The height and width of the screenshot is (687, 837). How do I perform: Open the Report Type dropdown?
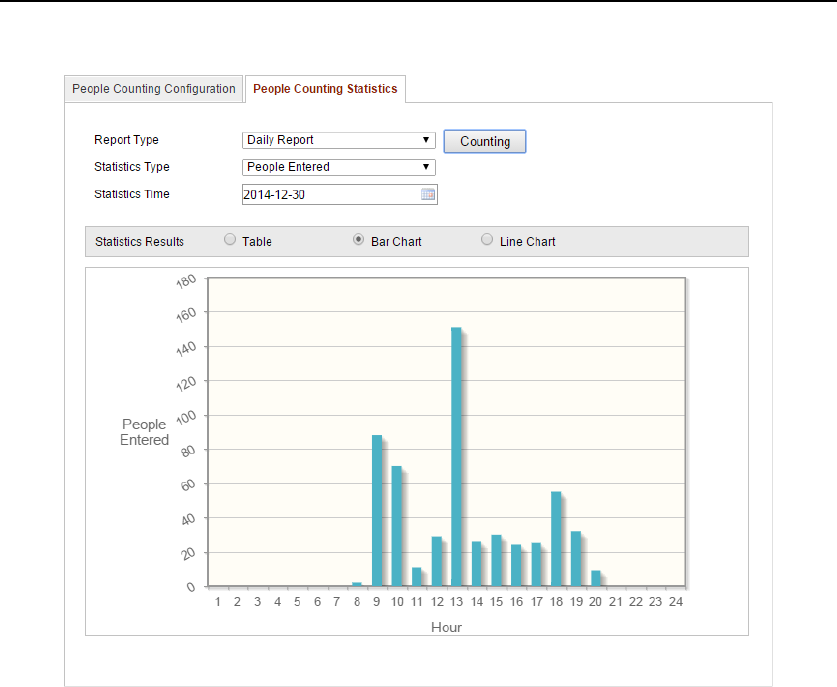click(339, 140)
